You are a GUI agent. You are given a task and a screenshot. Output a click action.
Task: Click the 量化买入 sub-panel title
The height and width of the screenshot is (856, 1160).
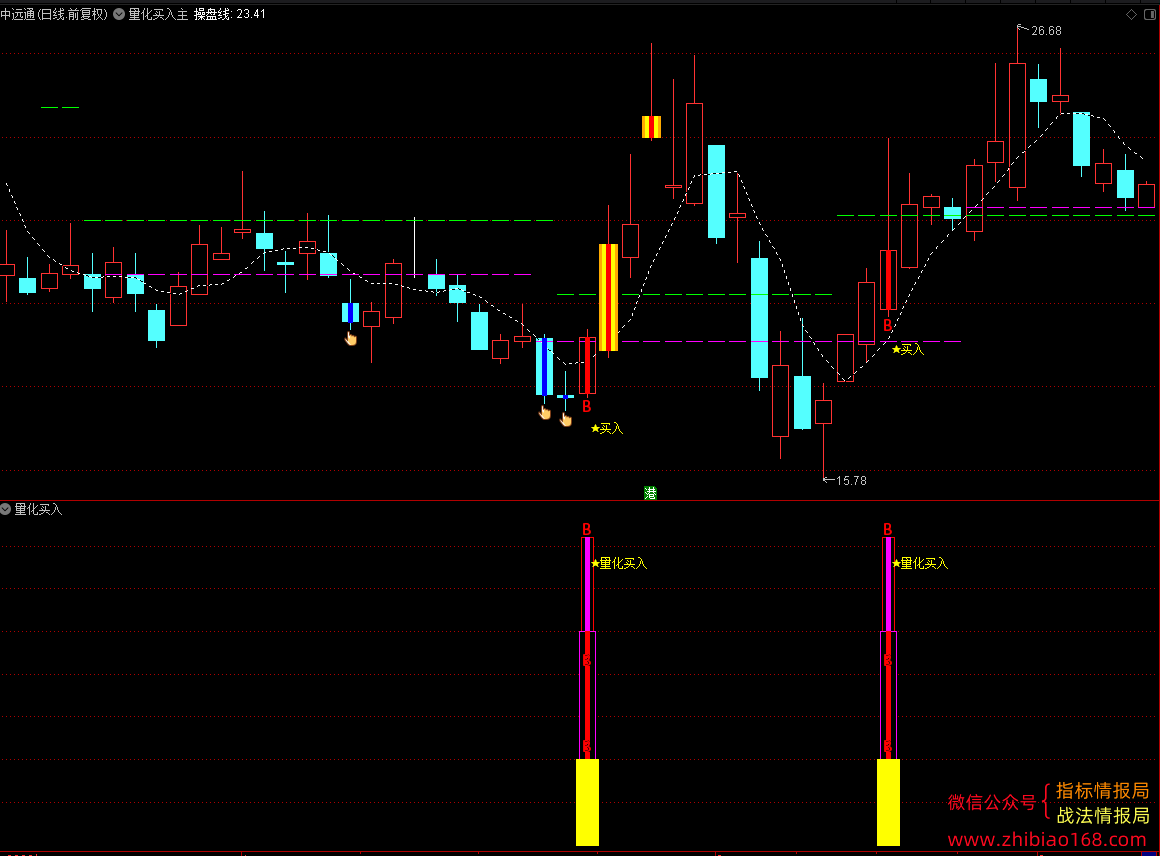pyautogui.click(x=38, y=509)
